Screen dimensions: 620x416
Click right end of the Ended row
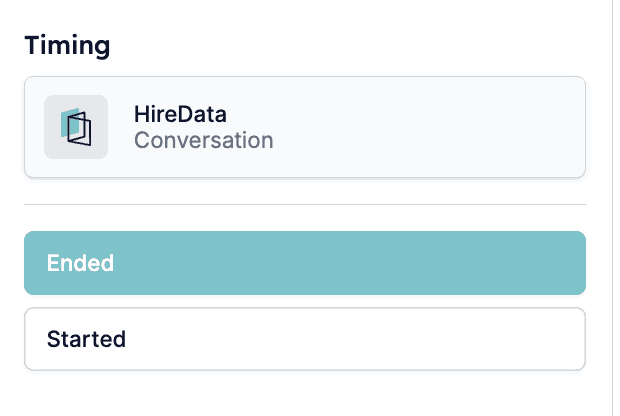click(554, 263)
